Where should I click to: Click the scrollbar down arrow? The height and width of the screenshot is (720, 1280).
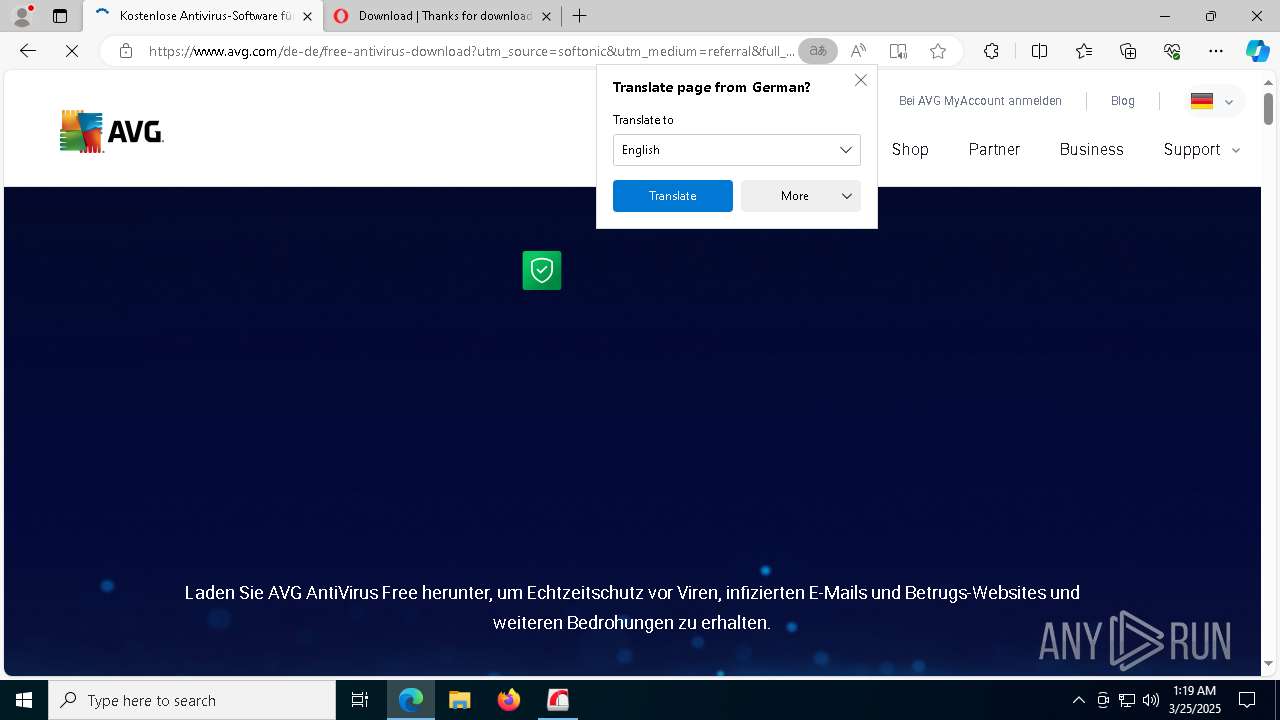[1268, 663]
